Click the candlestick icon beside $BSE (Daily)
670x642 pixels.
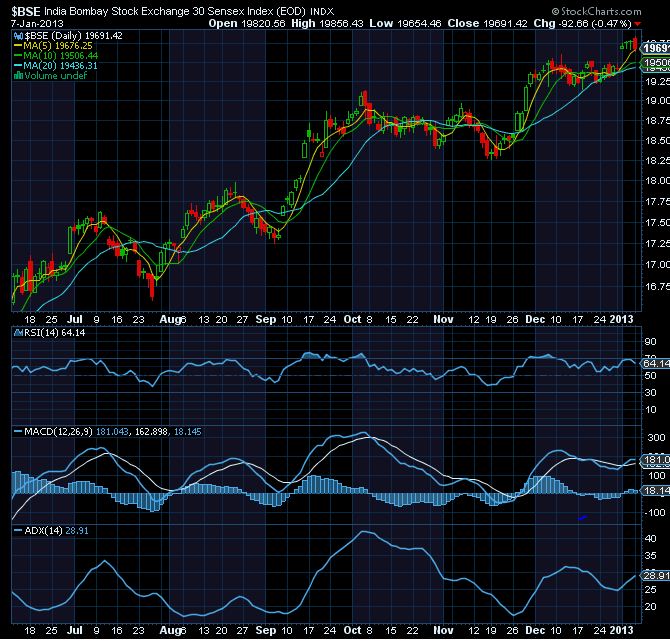pos(18,36)
